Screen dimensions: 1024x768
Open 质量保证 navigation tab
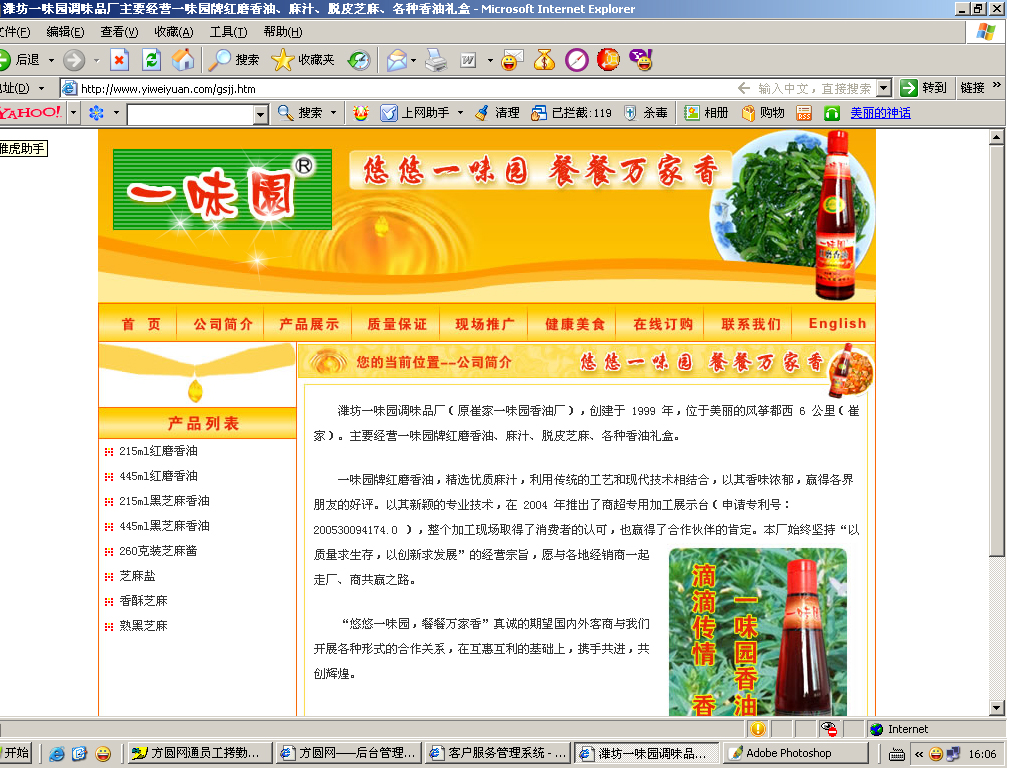(x=396, y=324)
